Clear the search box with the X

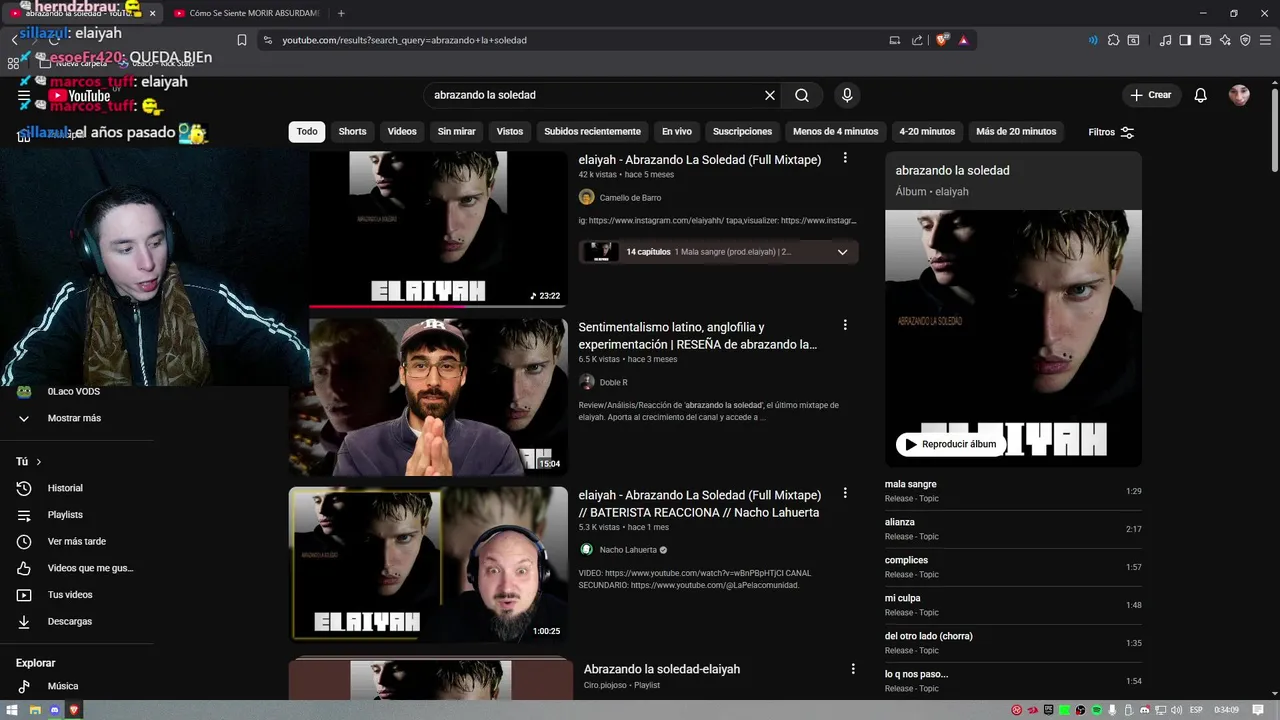(770, 95)
